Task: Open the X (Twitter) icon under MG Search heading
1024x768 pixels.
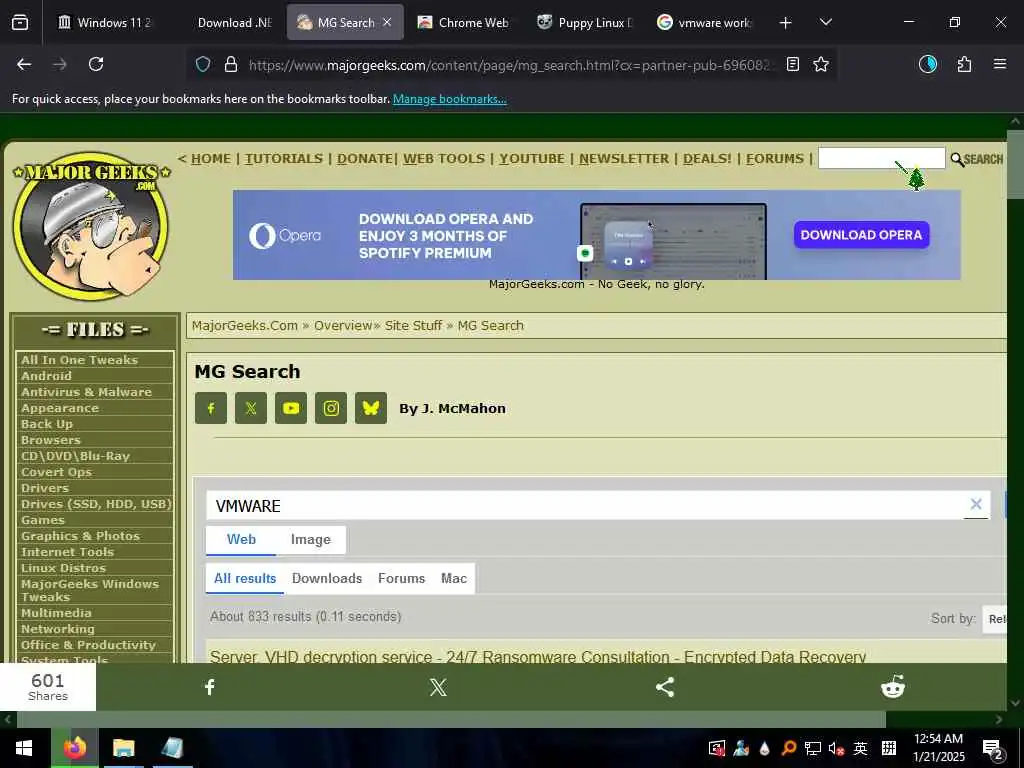Action: pyautogui.click(x=251, y=408)
